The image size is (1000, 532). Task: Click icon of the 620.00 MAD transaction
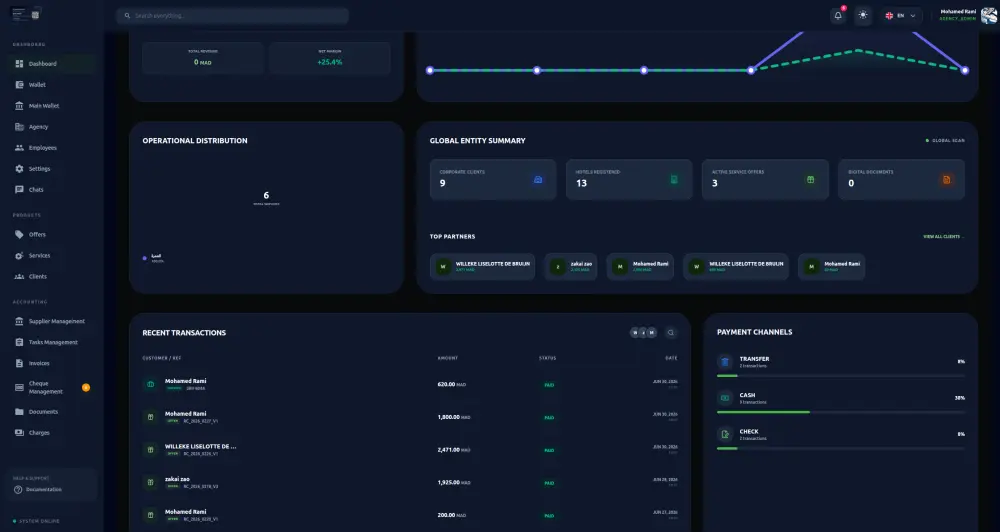[x=151, y=384]
